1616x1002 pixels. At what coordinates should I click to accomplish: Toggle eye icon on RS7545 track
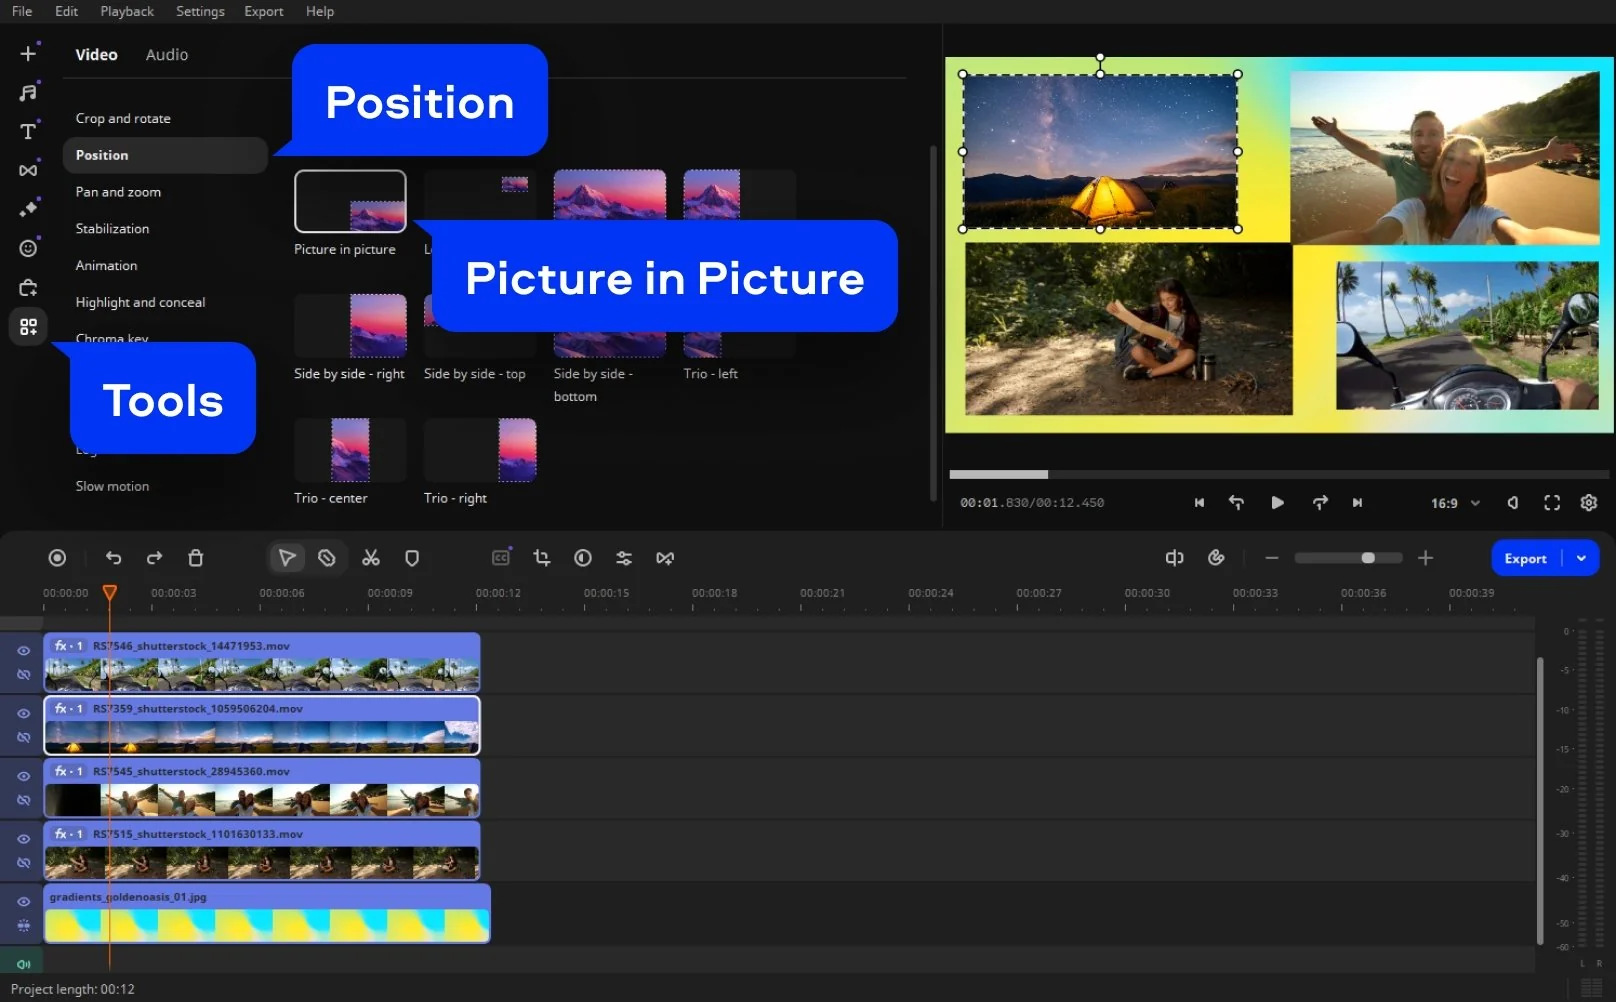click(23, 776)
